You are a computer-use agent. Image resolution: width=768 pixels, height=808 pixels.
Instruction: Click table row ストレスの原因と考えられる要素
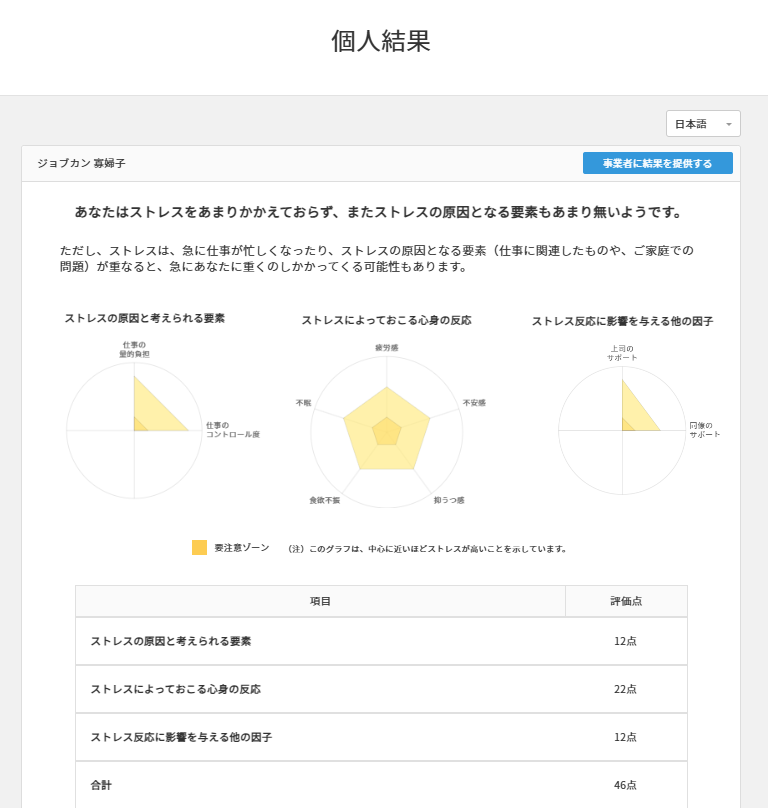click(x=381, y=641)
